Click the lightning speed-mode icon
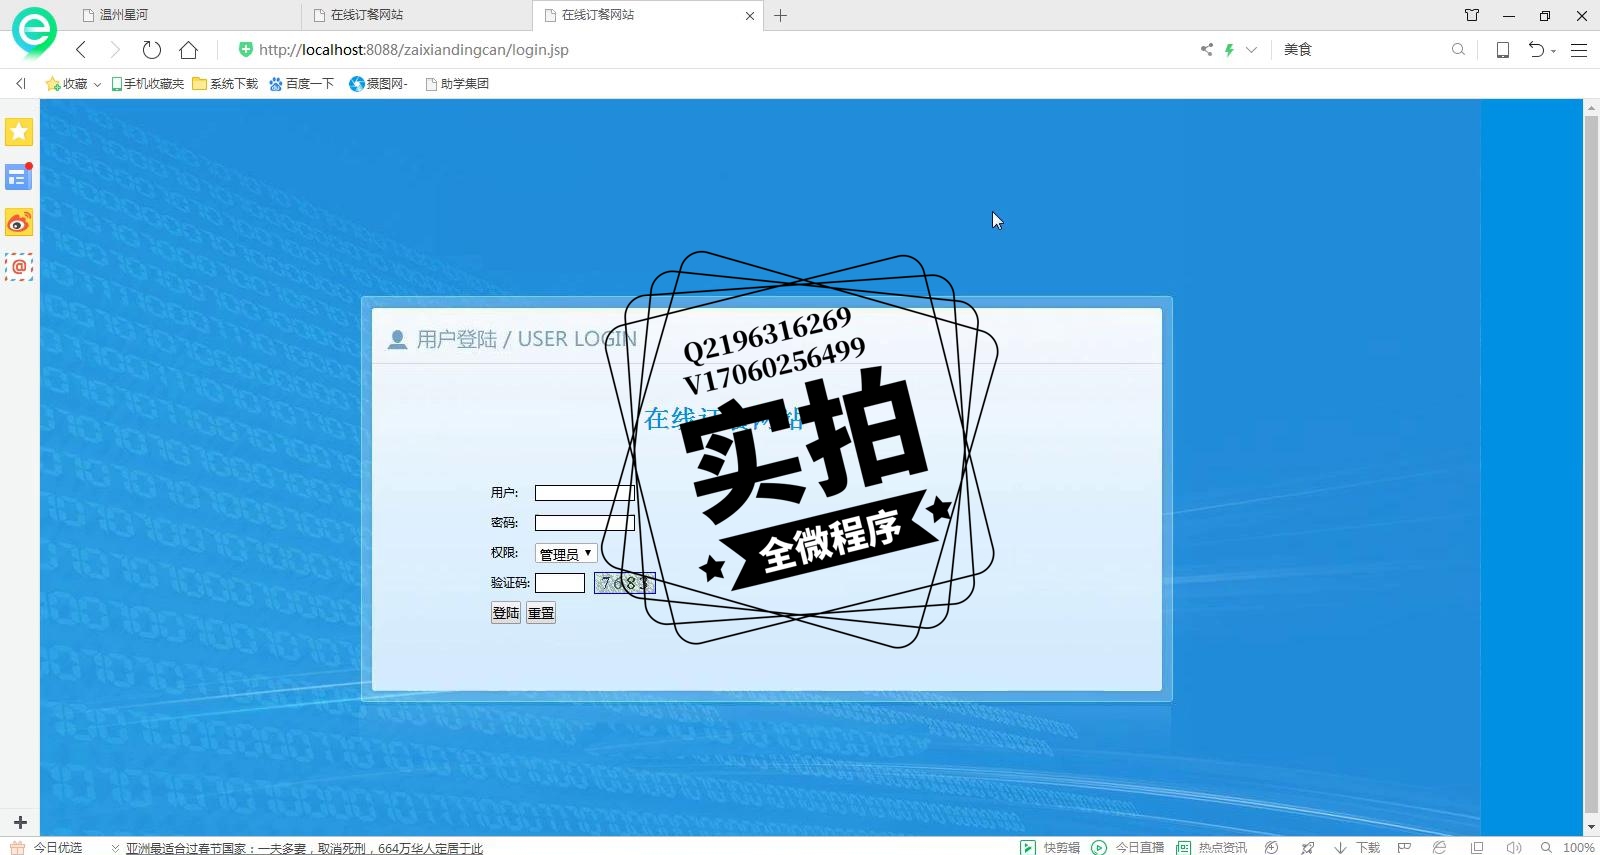The width and height of the screenshot is (1600, 855). (1229, 49)
